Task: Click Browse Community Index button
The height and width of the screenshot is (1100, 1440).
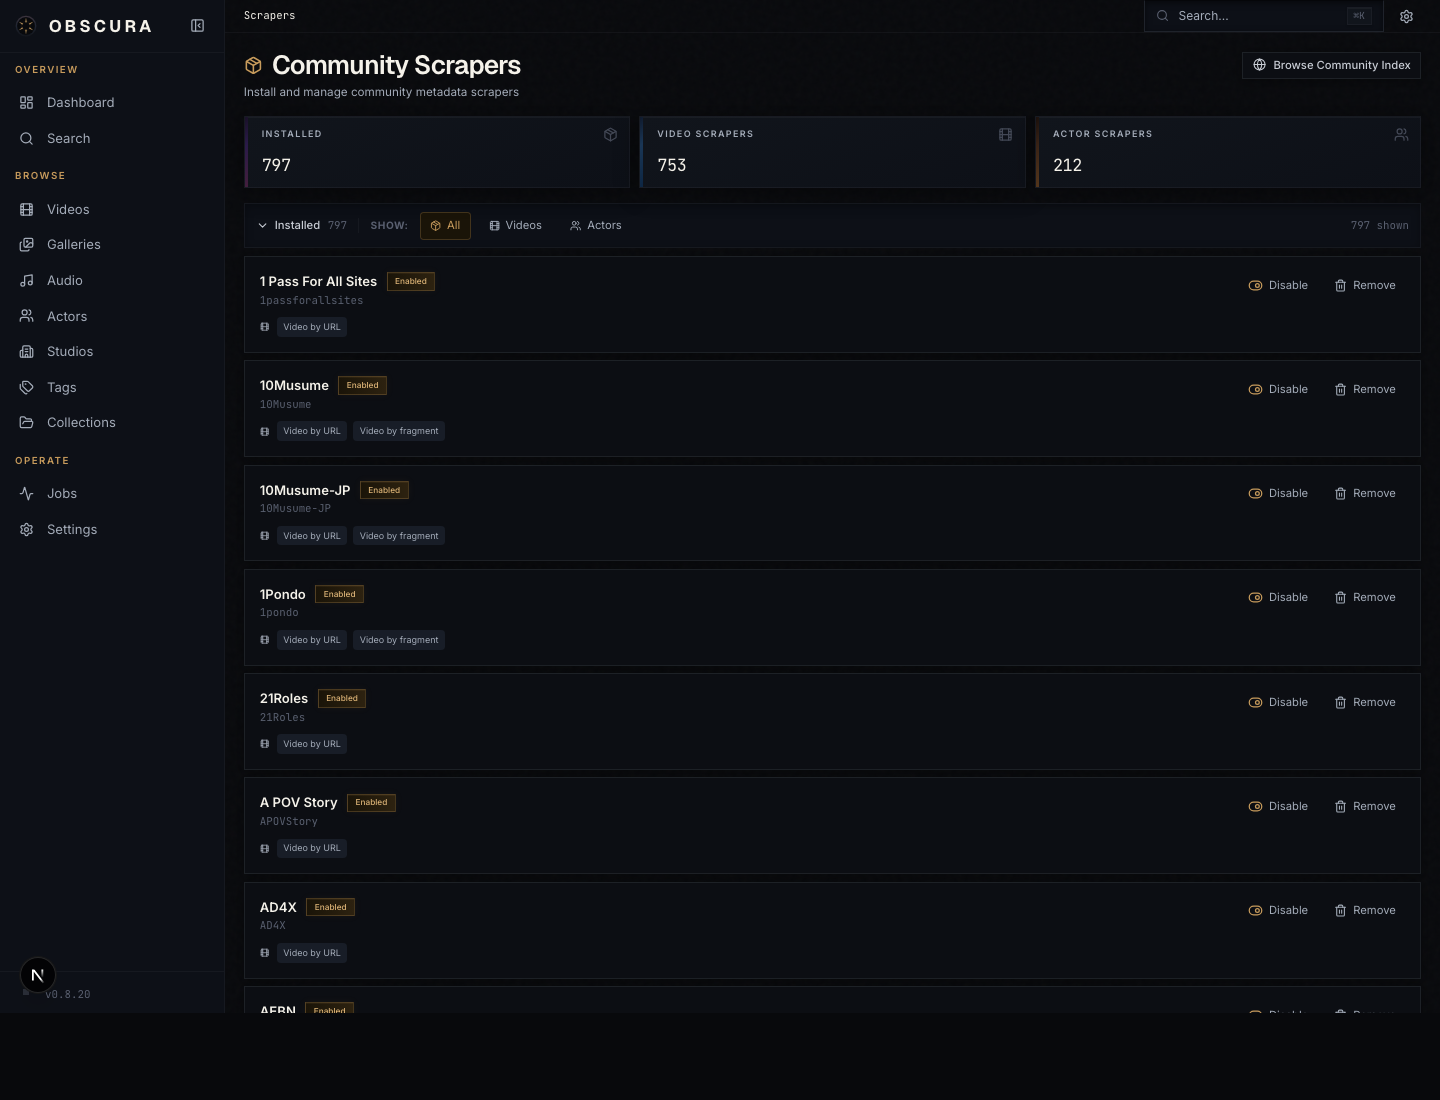Action: [1331, 65]
